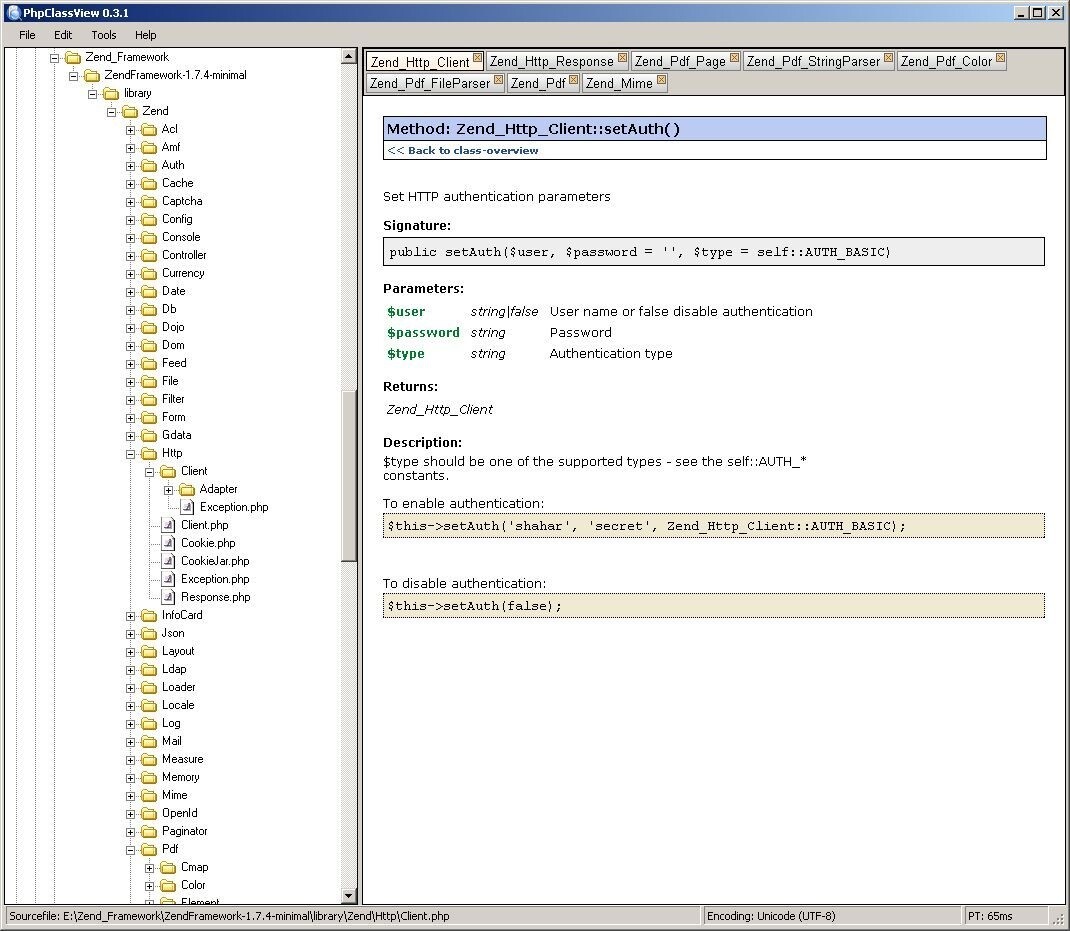This screenshot has height=931, width=1070.
Task: Select the Loader tree item
Action: (x=178, y=687)
